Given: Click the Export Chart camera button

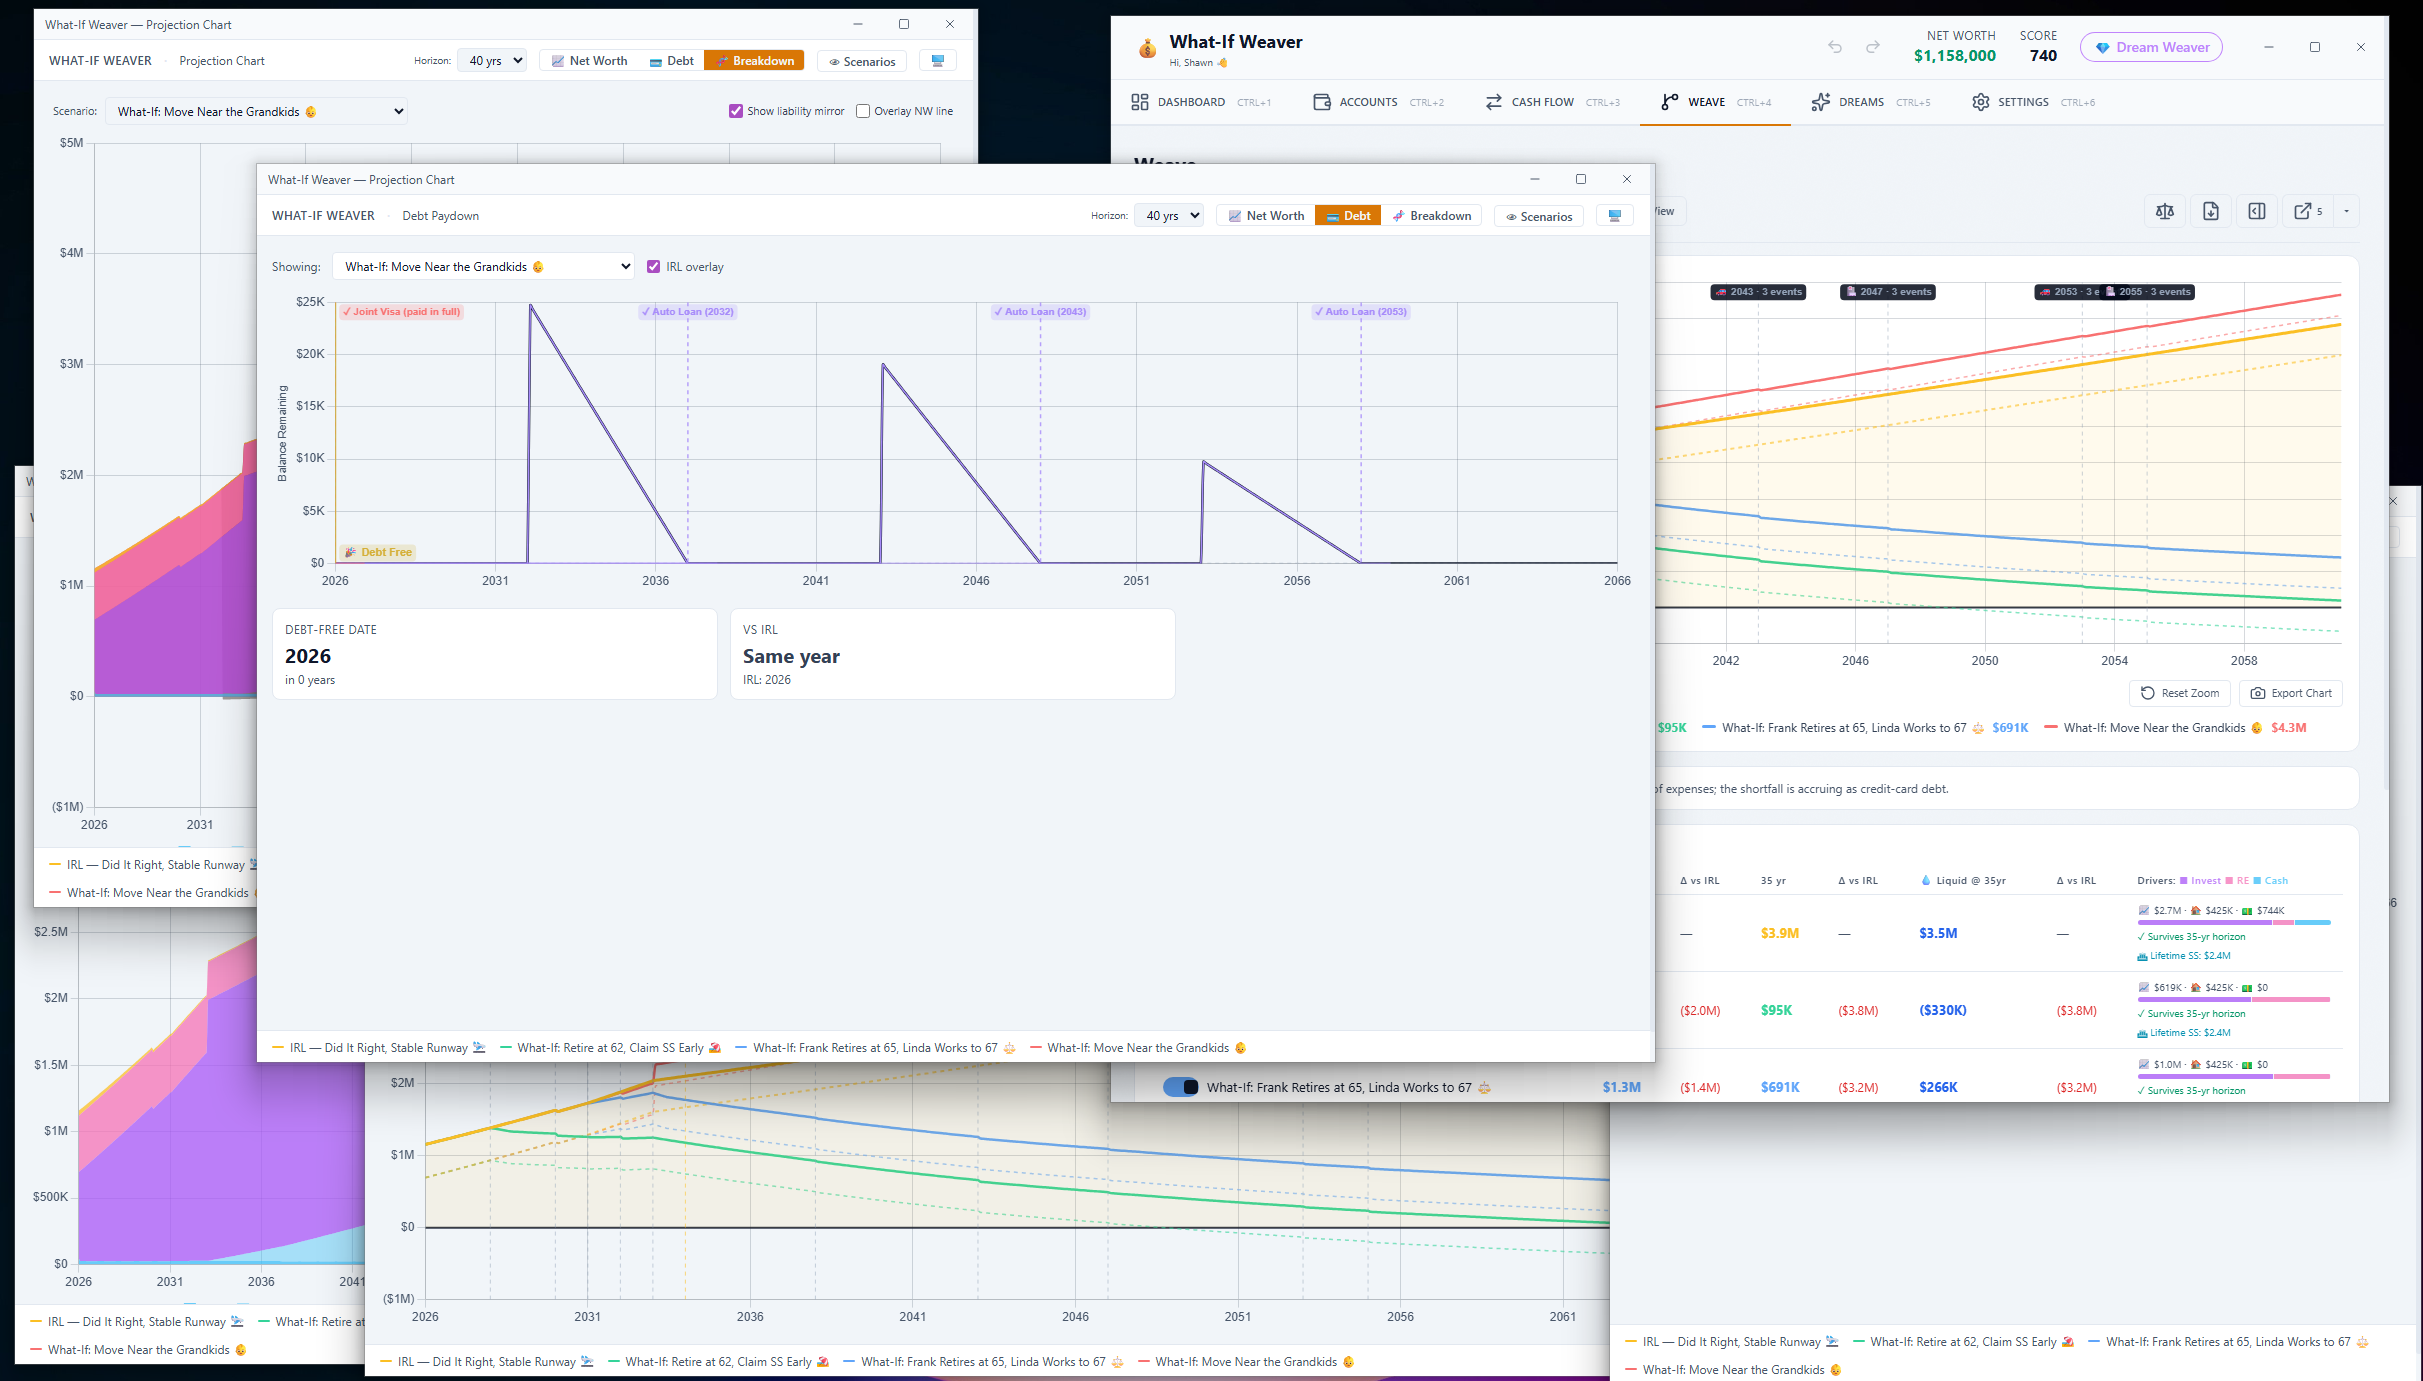Looking at the screenshot, I should click(2291, 693).
